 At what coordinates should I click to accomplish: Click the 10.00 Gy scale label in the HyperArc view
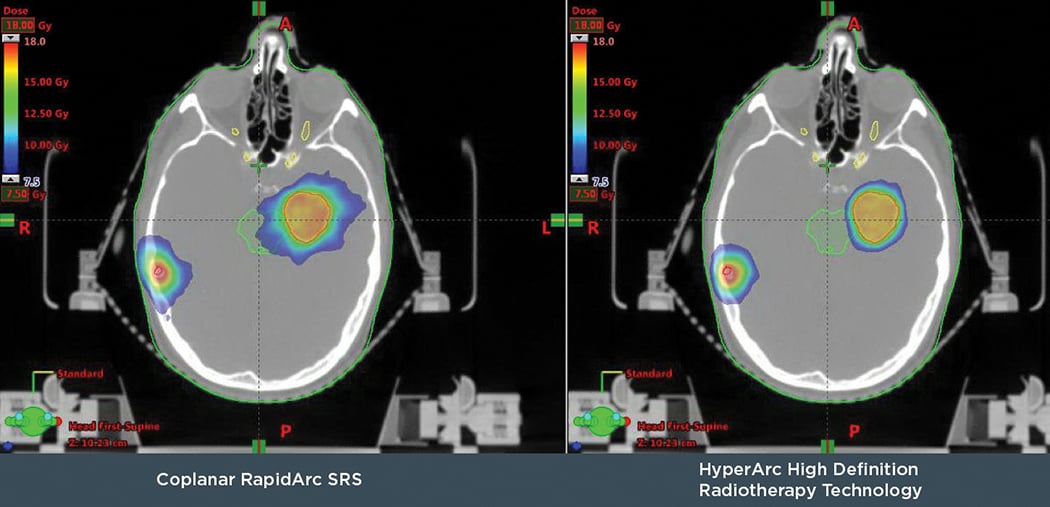pos(615,145)
